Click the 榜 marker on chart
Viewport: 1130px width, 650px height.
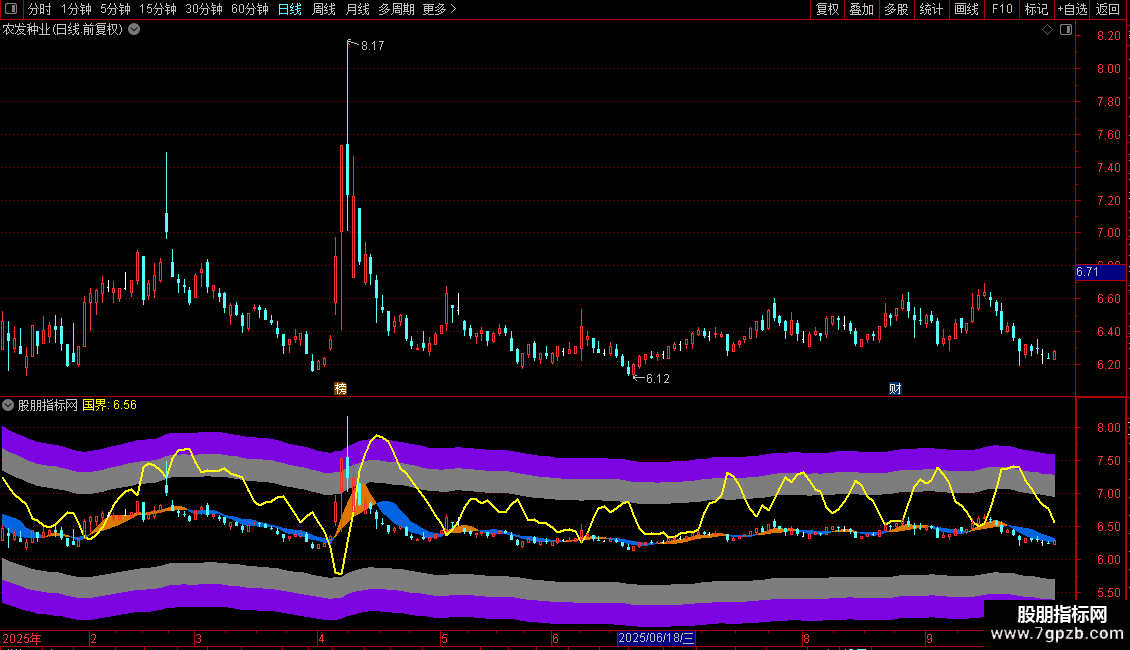coord(341,388)
